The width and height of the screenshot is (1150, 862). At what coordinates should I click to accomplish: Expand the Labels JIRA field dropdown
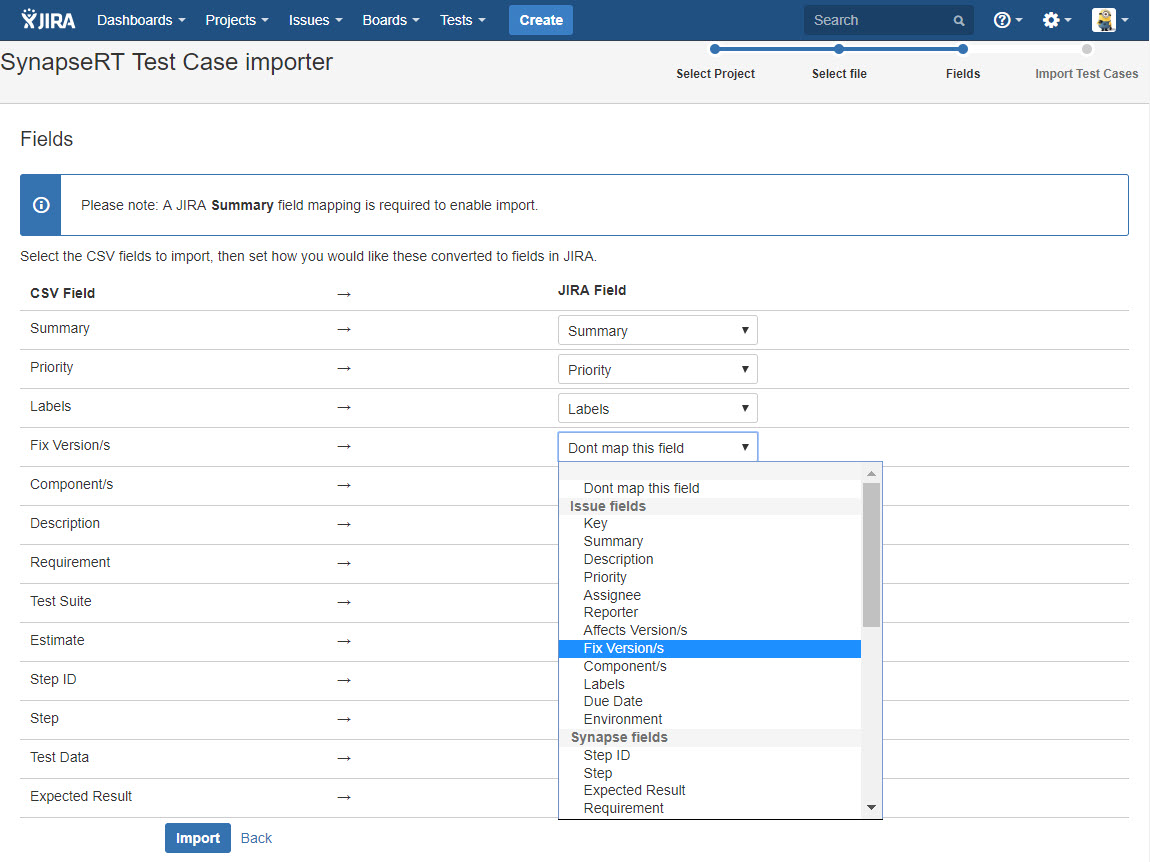coord(657,409)
